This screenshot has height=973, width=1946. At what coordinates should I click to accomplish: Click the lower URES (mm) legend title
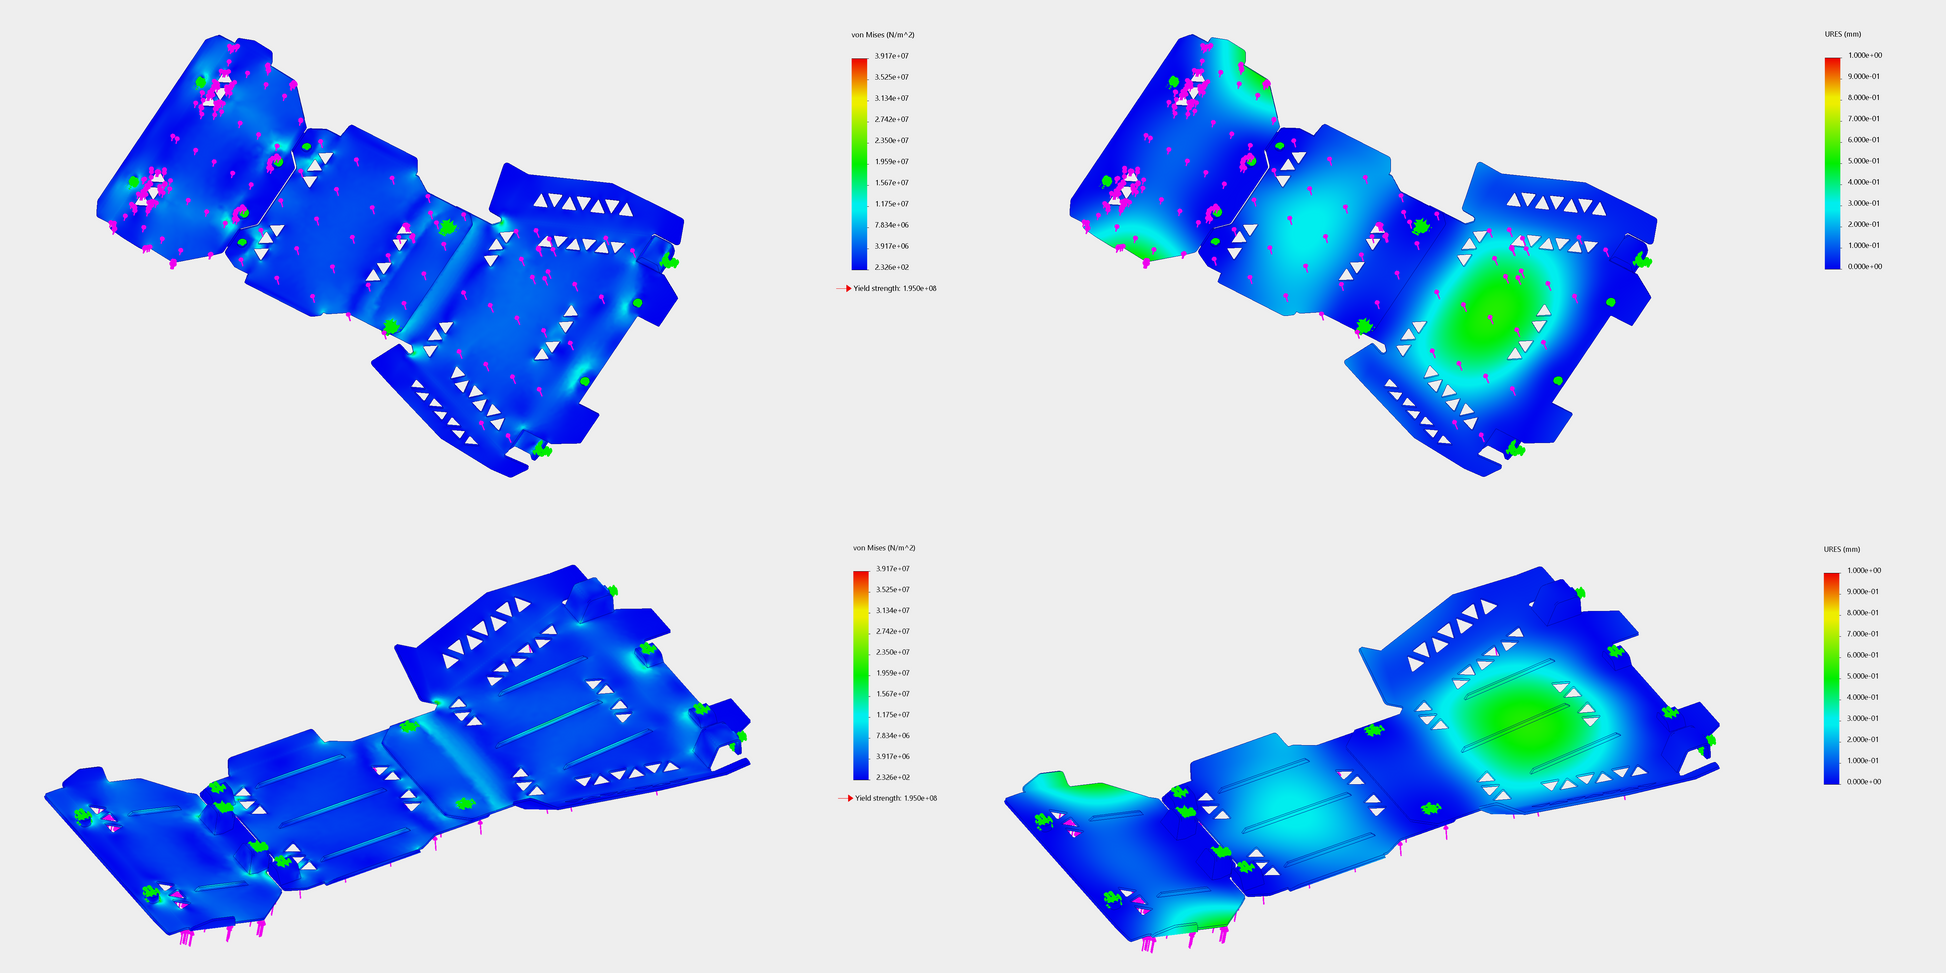[x=1842, y=549]
